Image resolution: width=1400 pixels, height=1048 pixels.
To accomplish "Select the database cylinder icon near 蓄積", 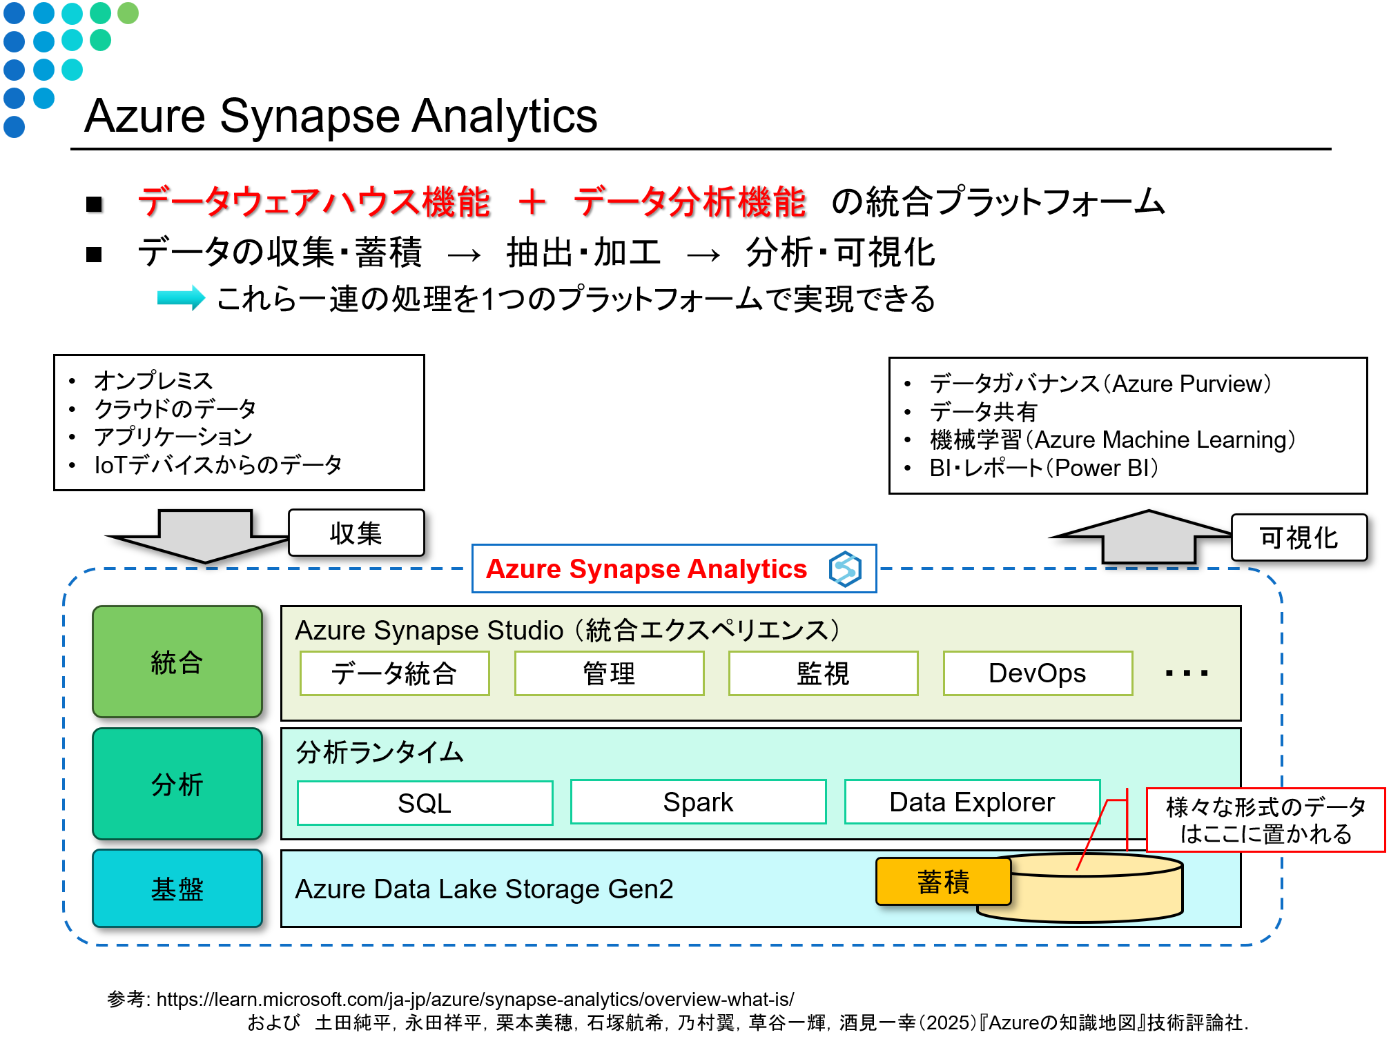I will [x=1090, y=885].
